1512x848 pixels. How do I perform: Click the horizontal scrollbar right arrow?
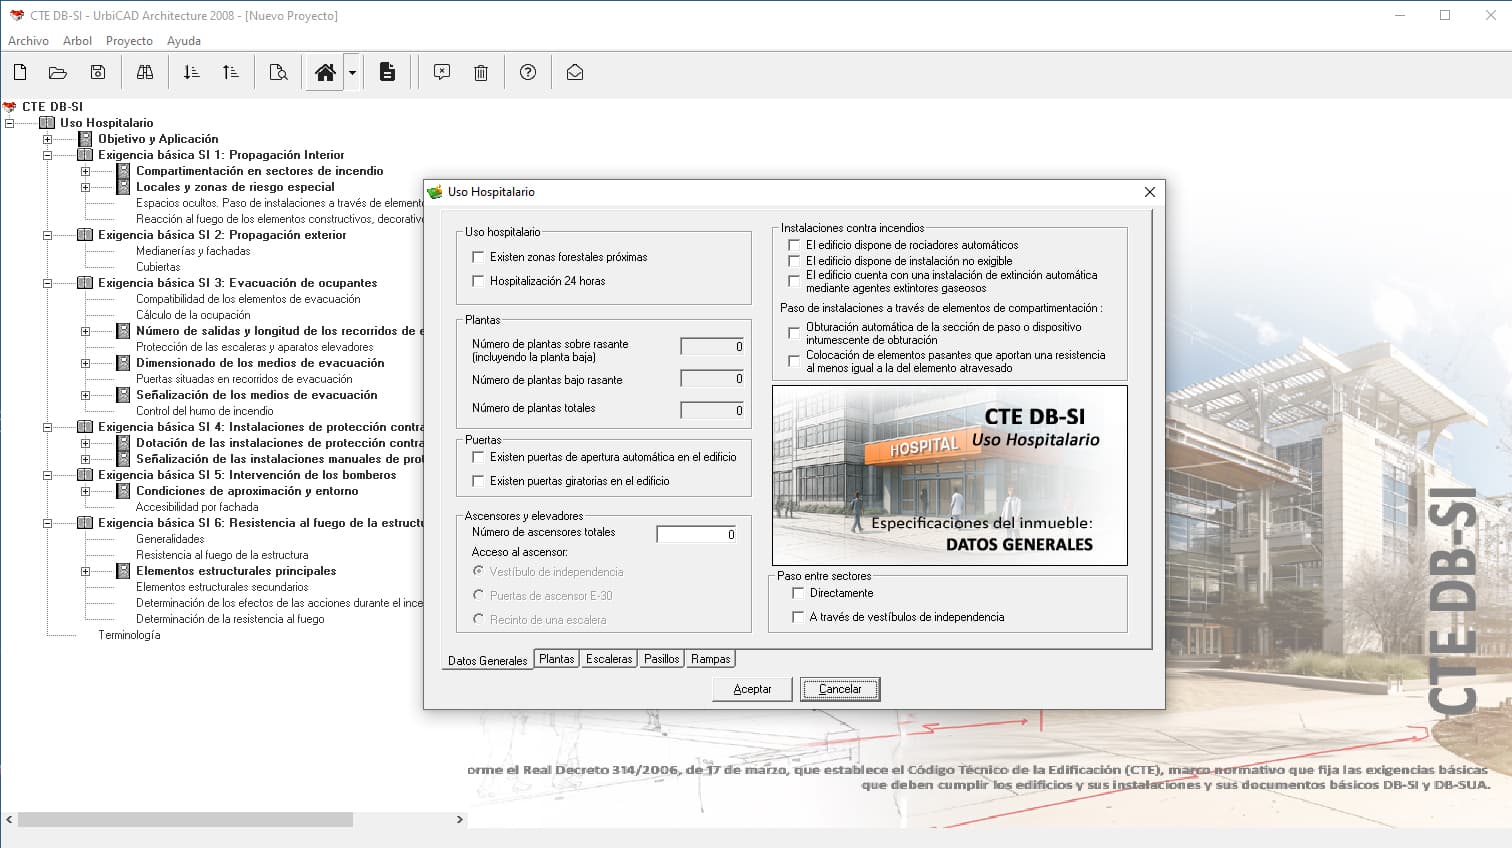[x=460, y=820]
